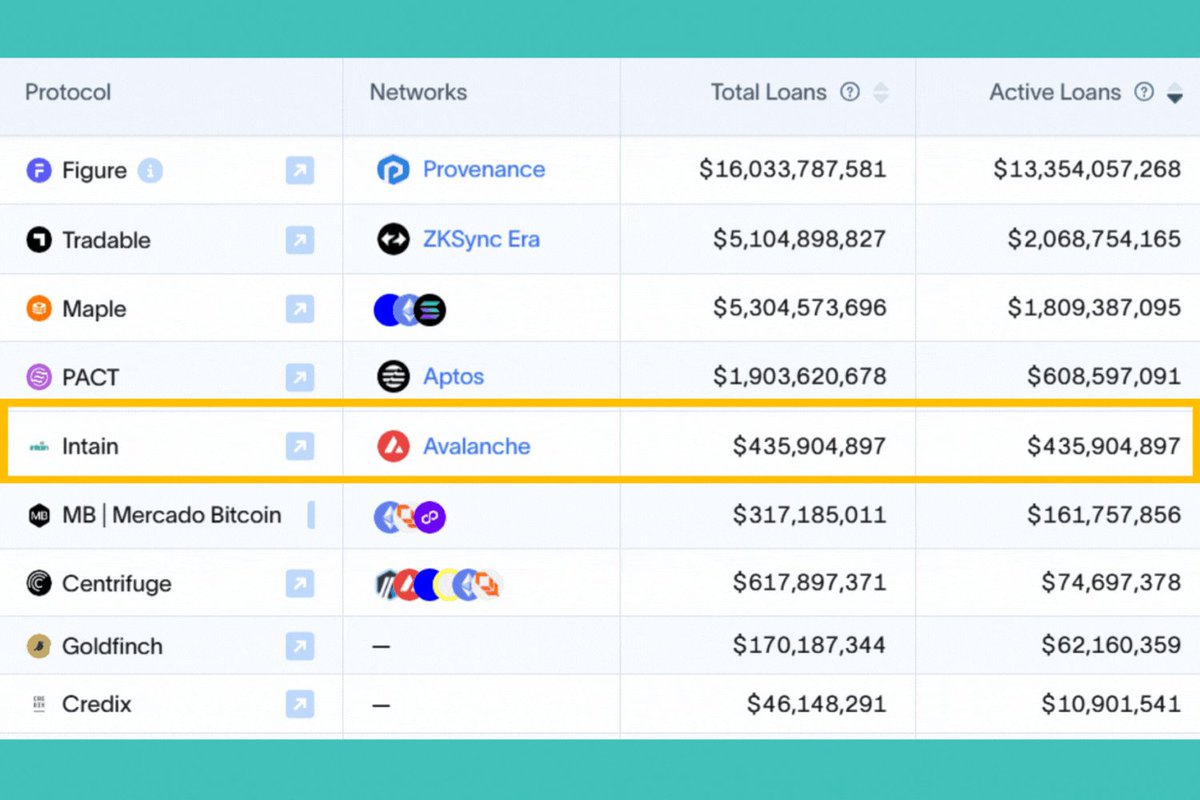1200x800 pixels.
Task: Select the Maple protocol name
Action: [x=94, y=309]
